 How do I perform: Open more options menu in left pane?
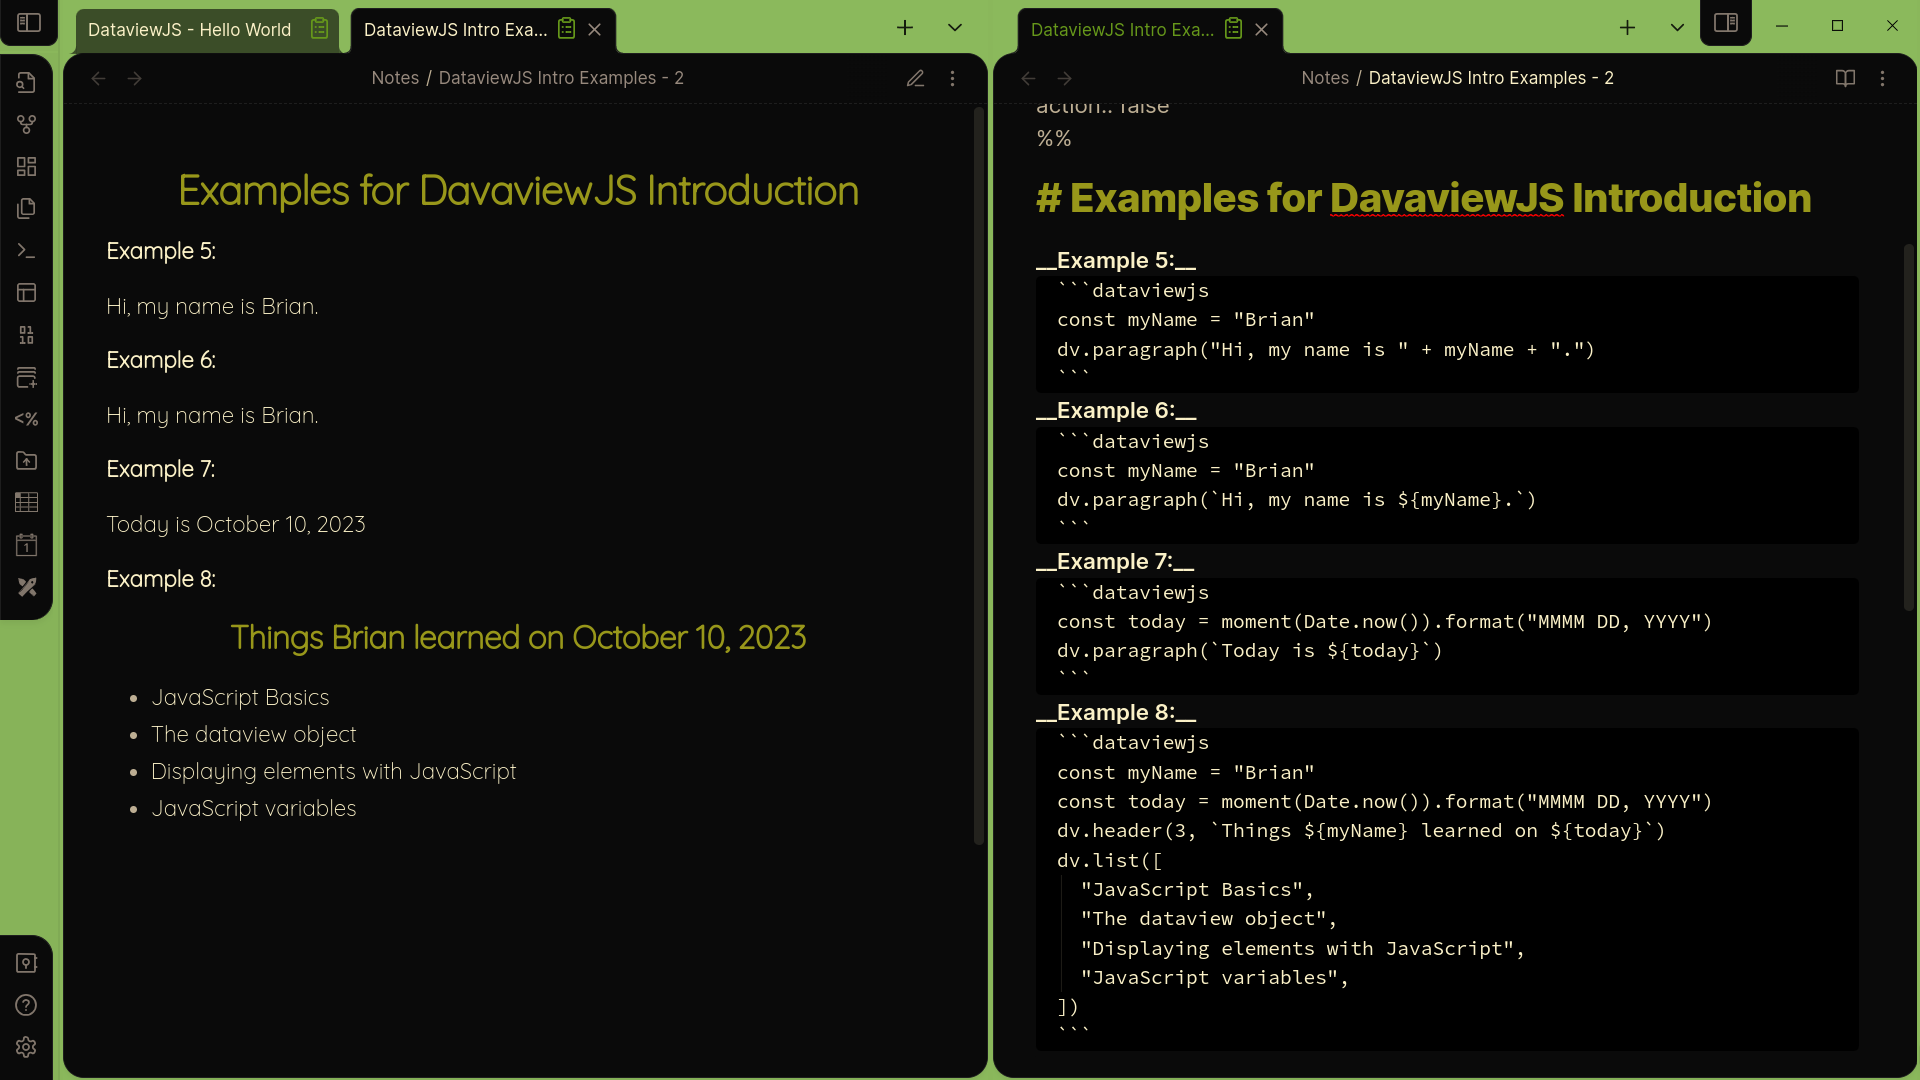pyautogui.click(x=952, y=78)
